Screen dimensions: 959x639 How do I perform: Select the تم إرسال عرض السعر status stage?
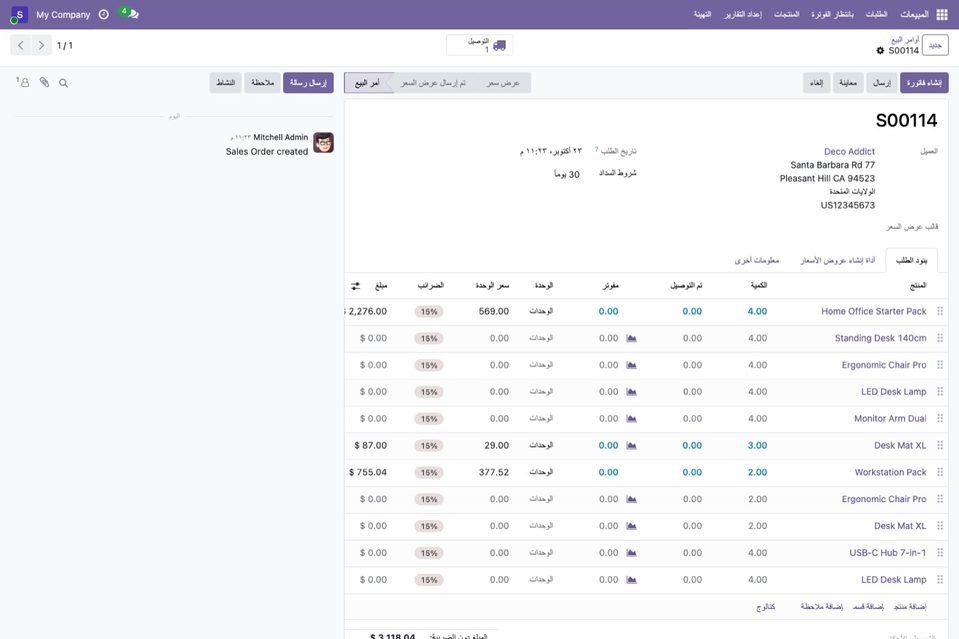tap(433, 83)
